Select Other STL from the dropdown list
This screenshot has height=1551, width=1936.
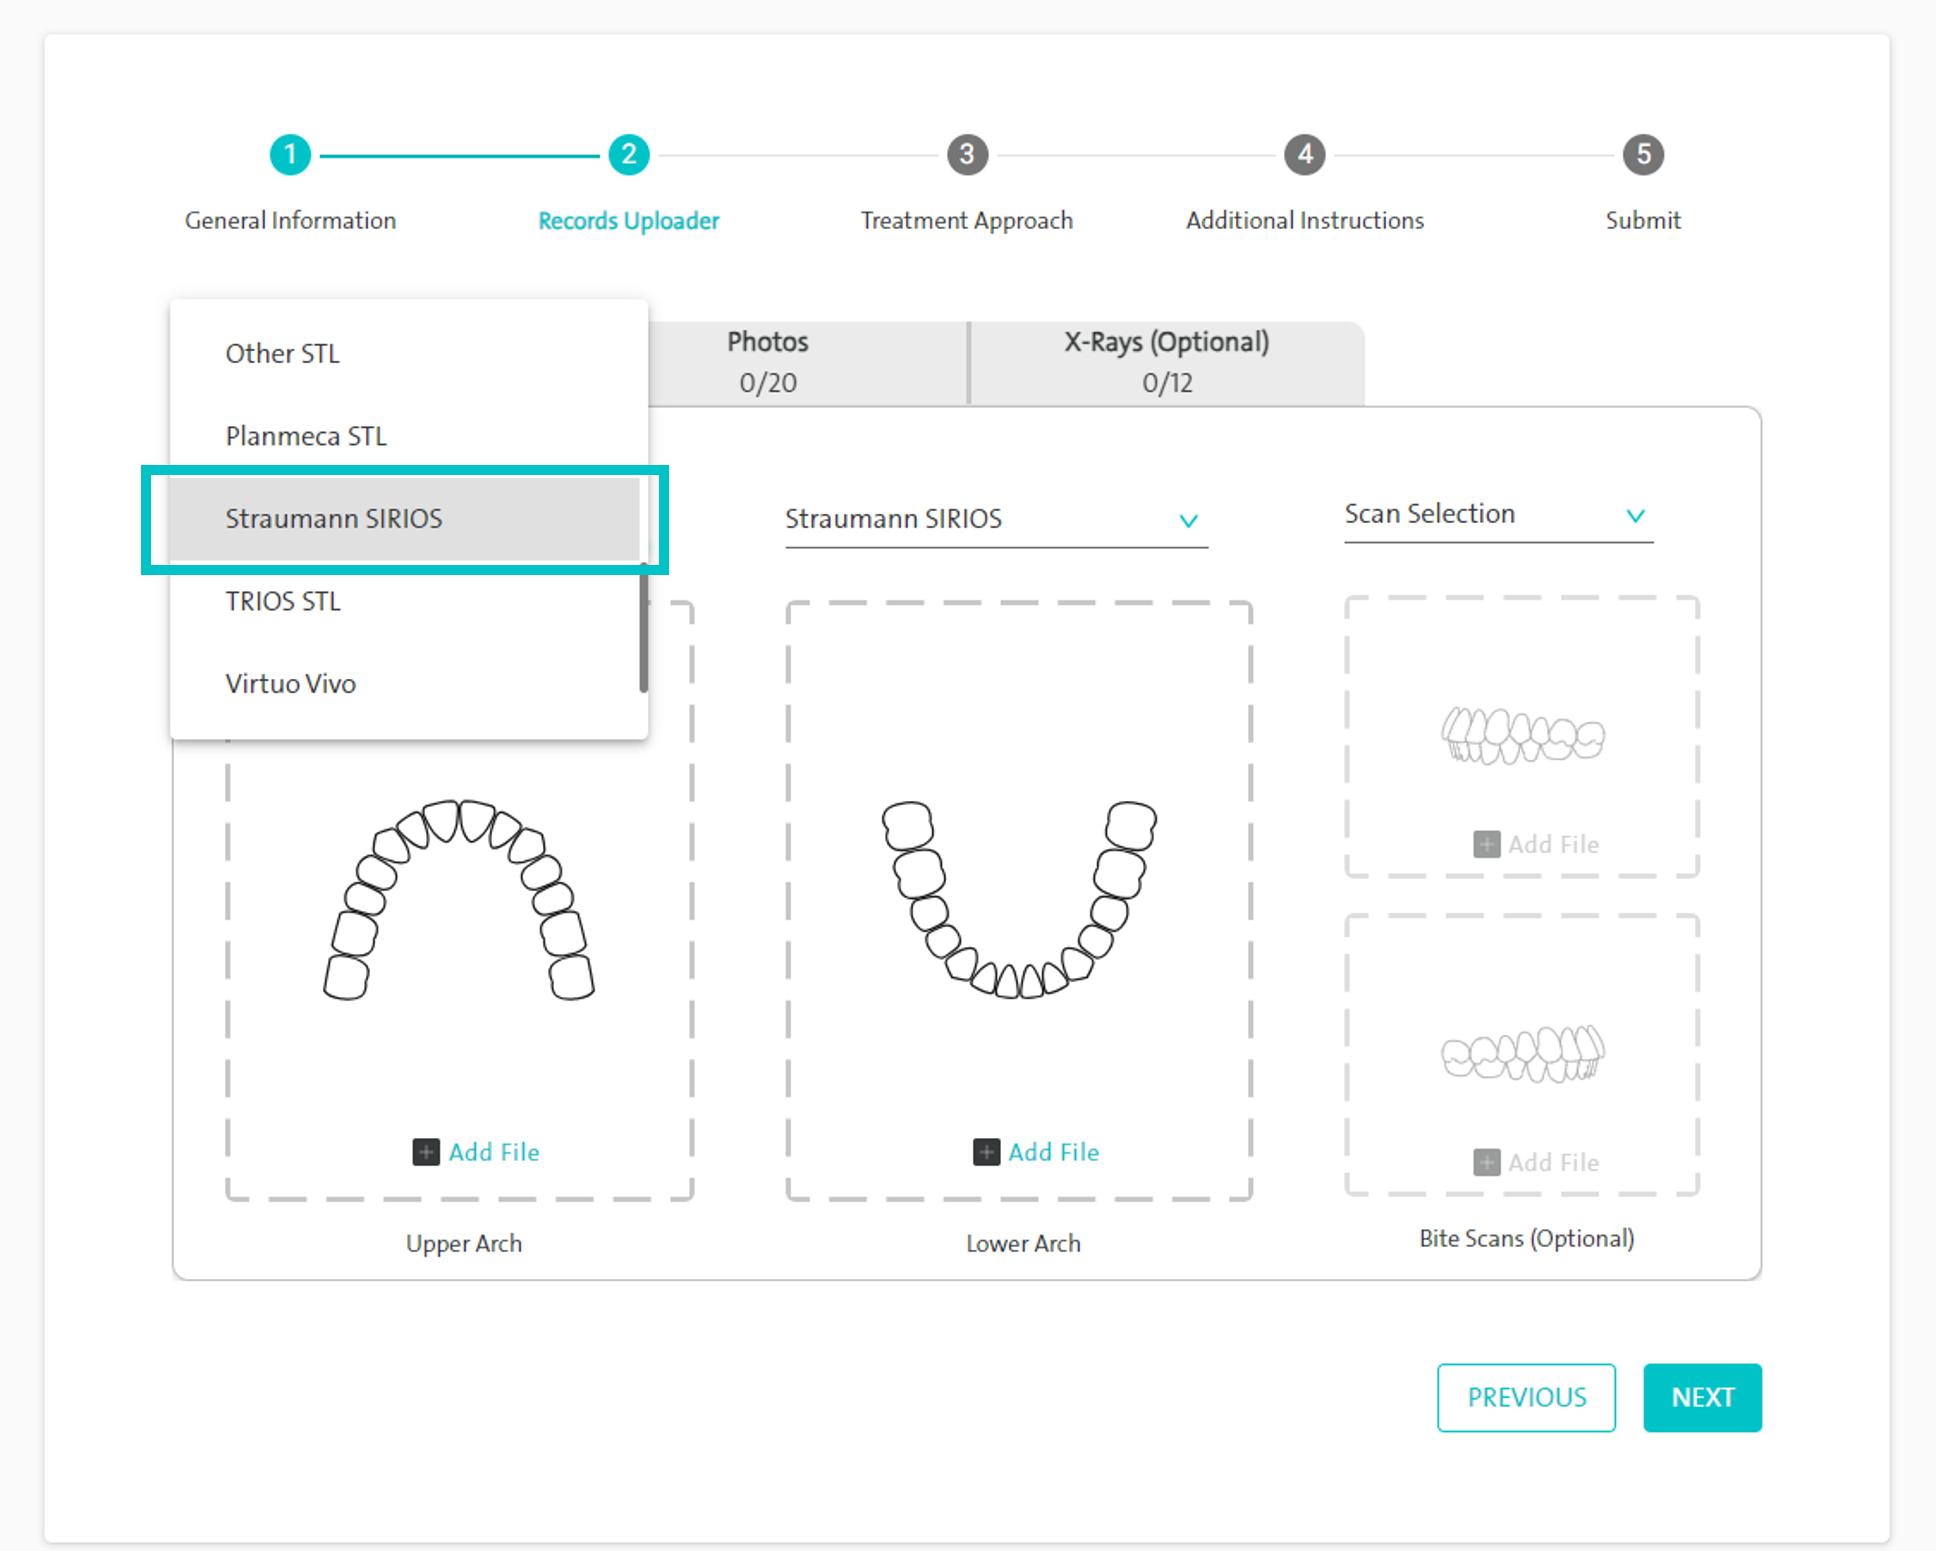(405, 353)
